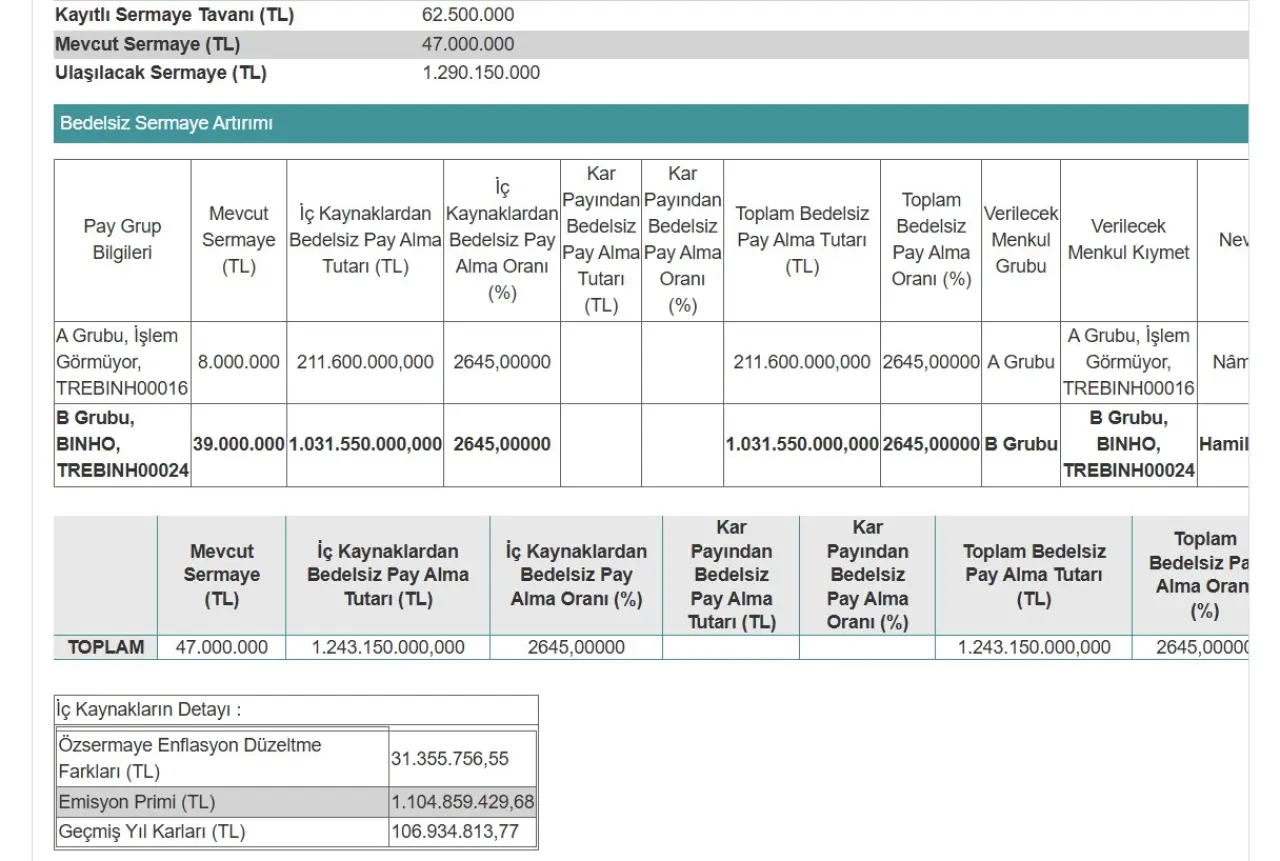Screen dimensions: 1280x861
Task: Select the B Grubu capital value 39.000.000
Action: (x=238, y=444)
